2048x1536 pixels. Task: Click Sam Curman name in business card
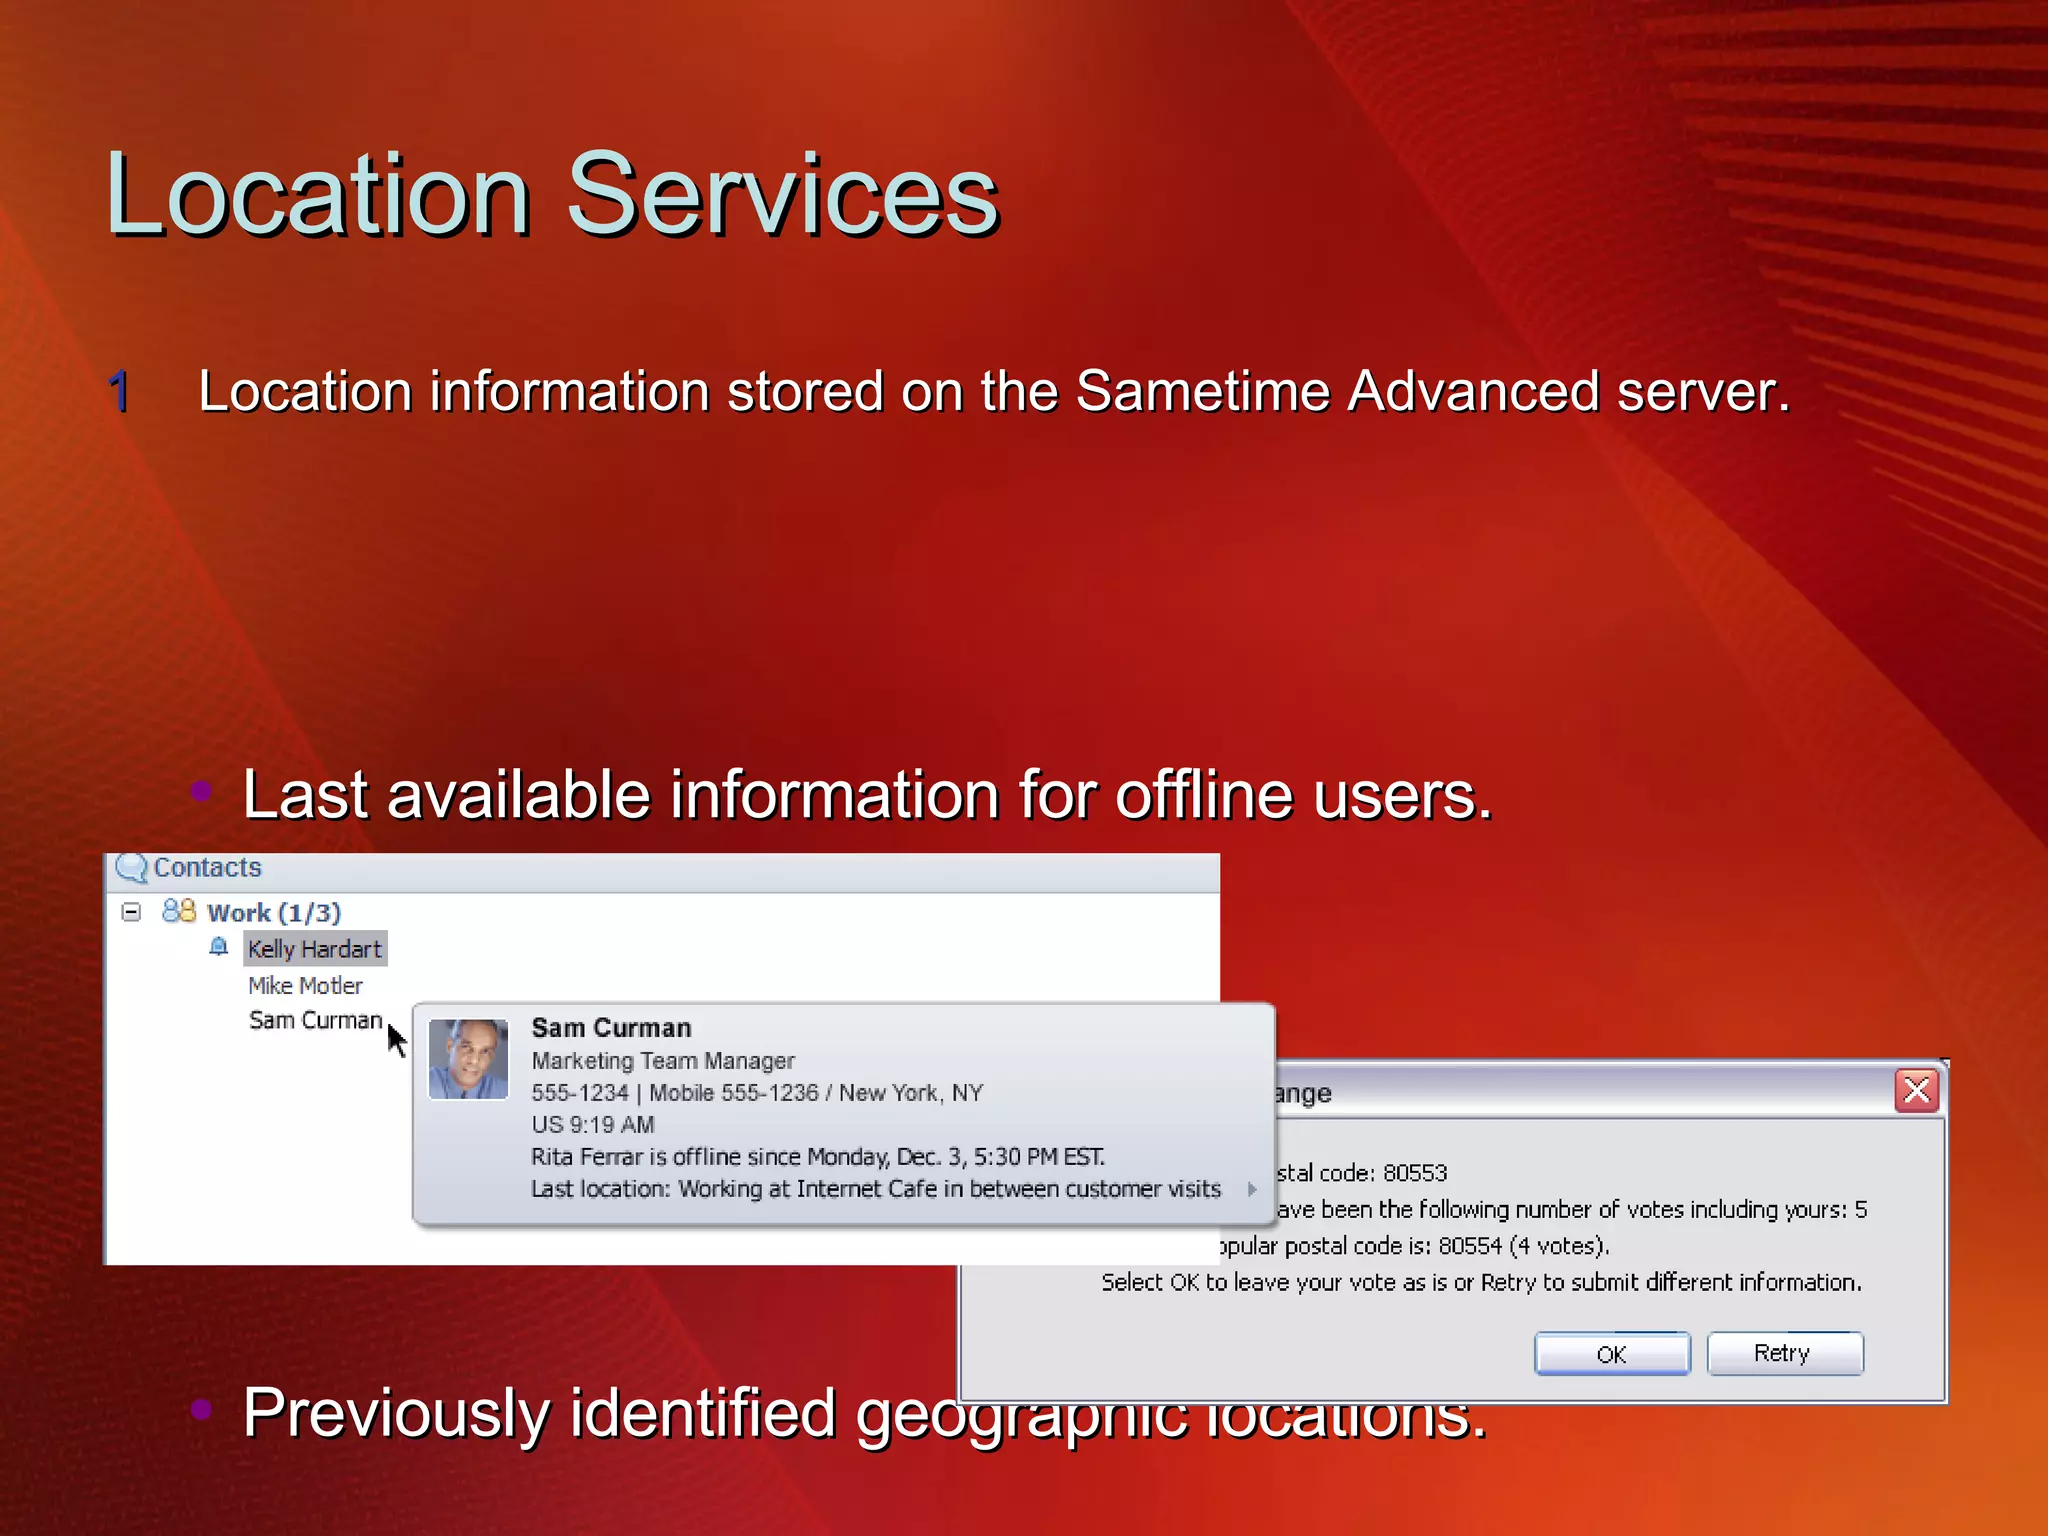[611, 1028]
